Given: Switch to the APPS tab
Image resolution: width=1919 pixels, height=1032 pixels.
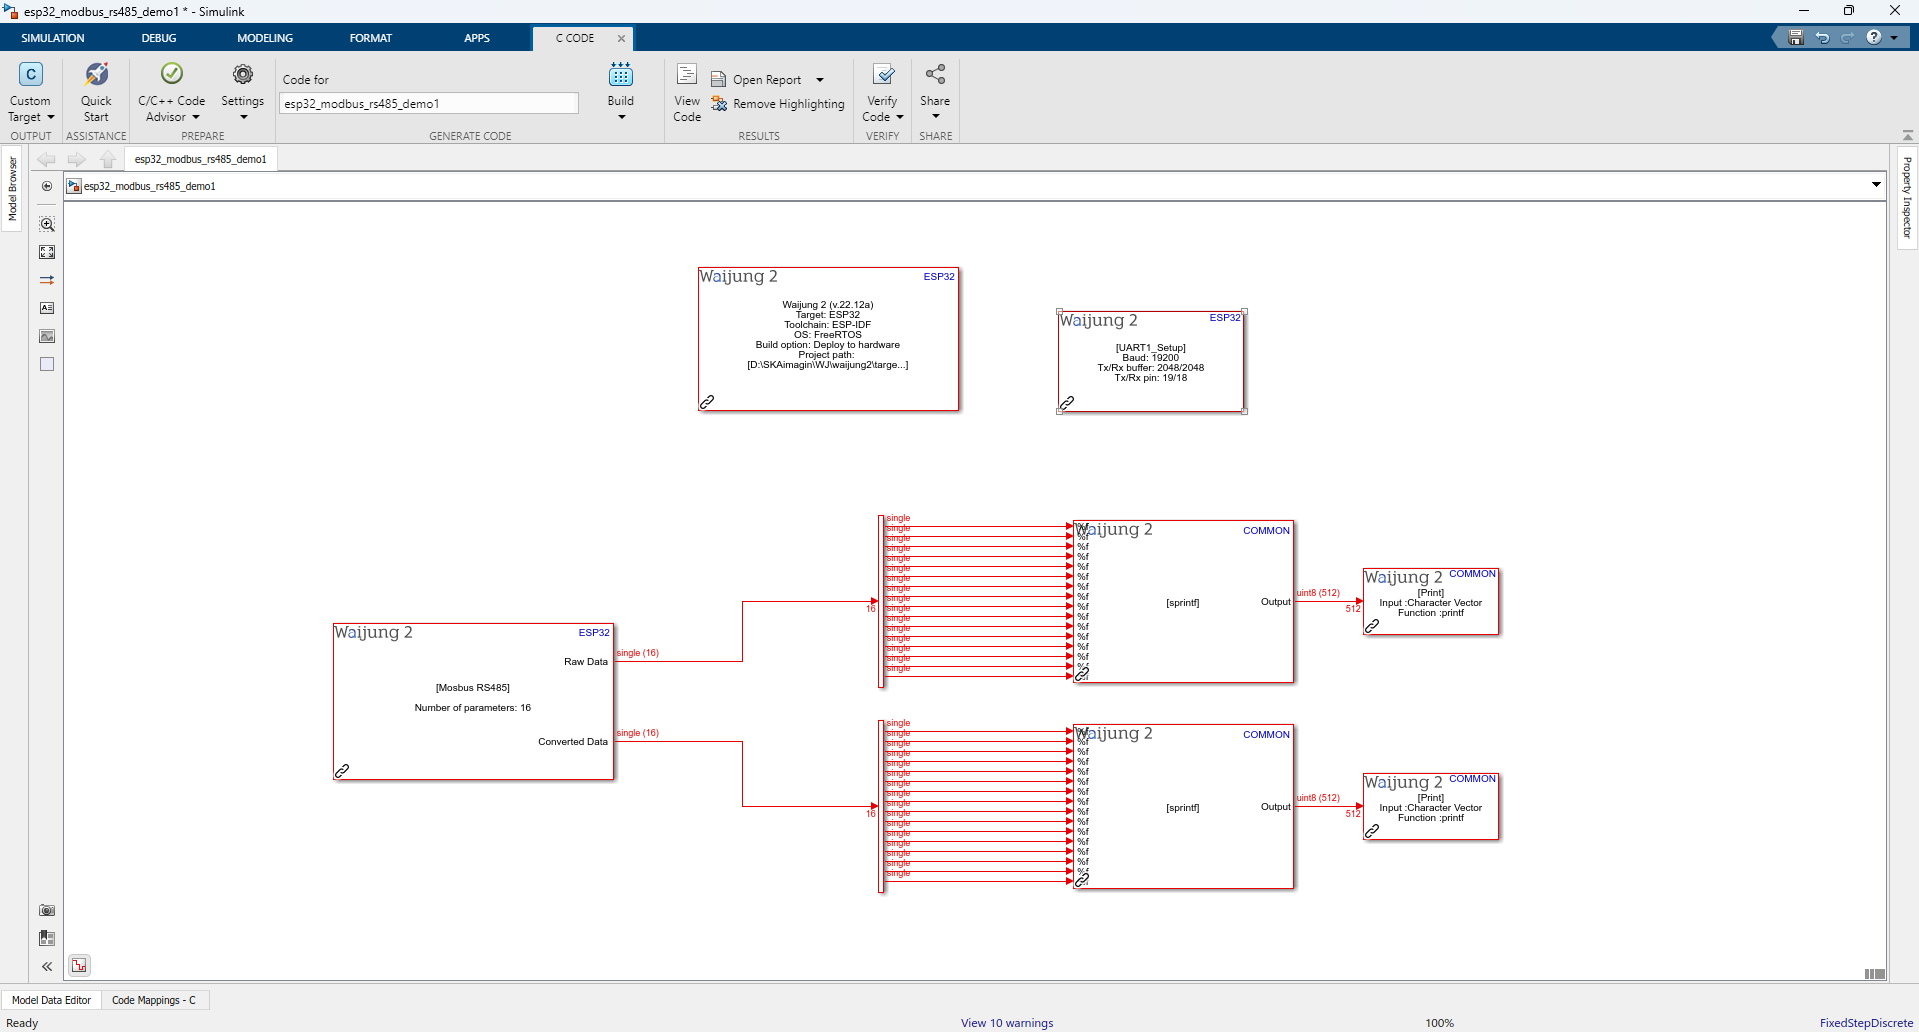Looking at the screenshot, I should coord(477,38).
